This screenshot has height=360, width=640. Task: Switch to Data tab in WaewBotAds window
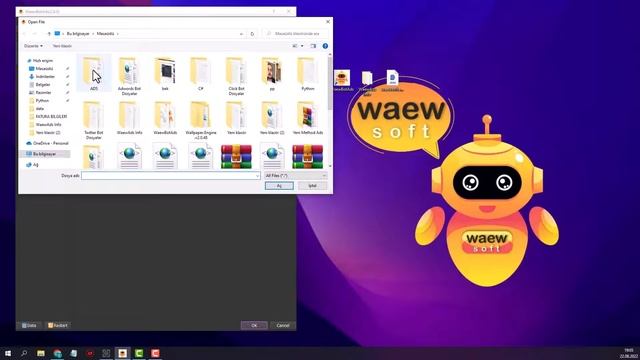[29, 325]
